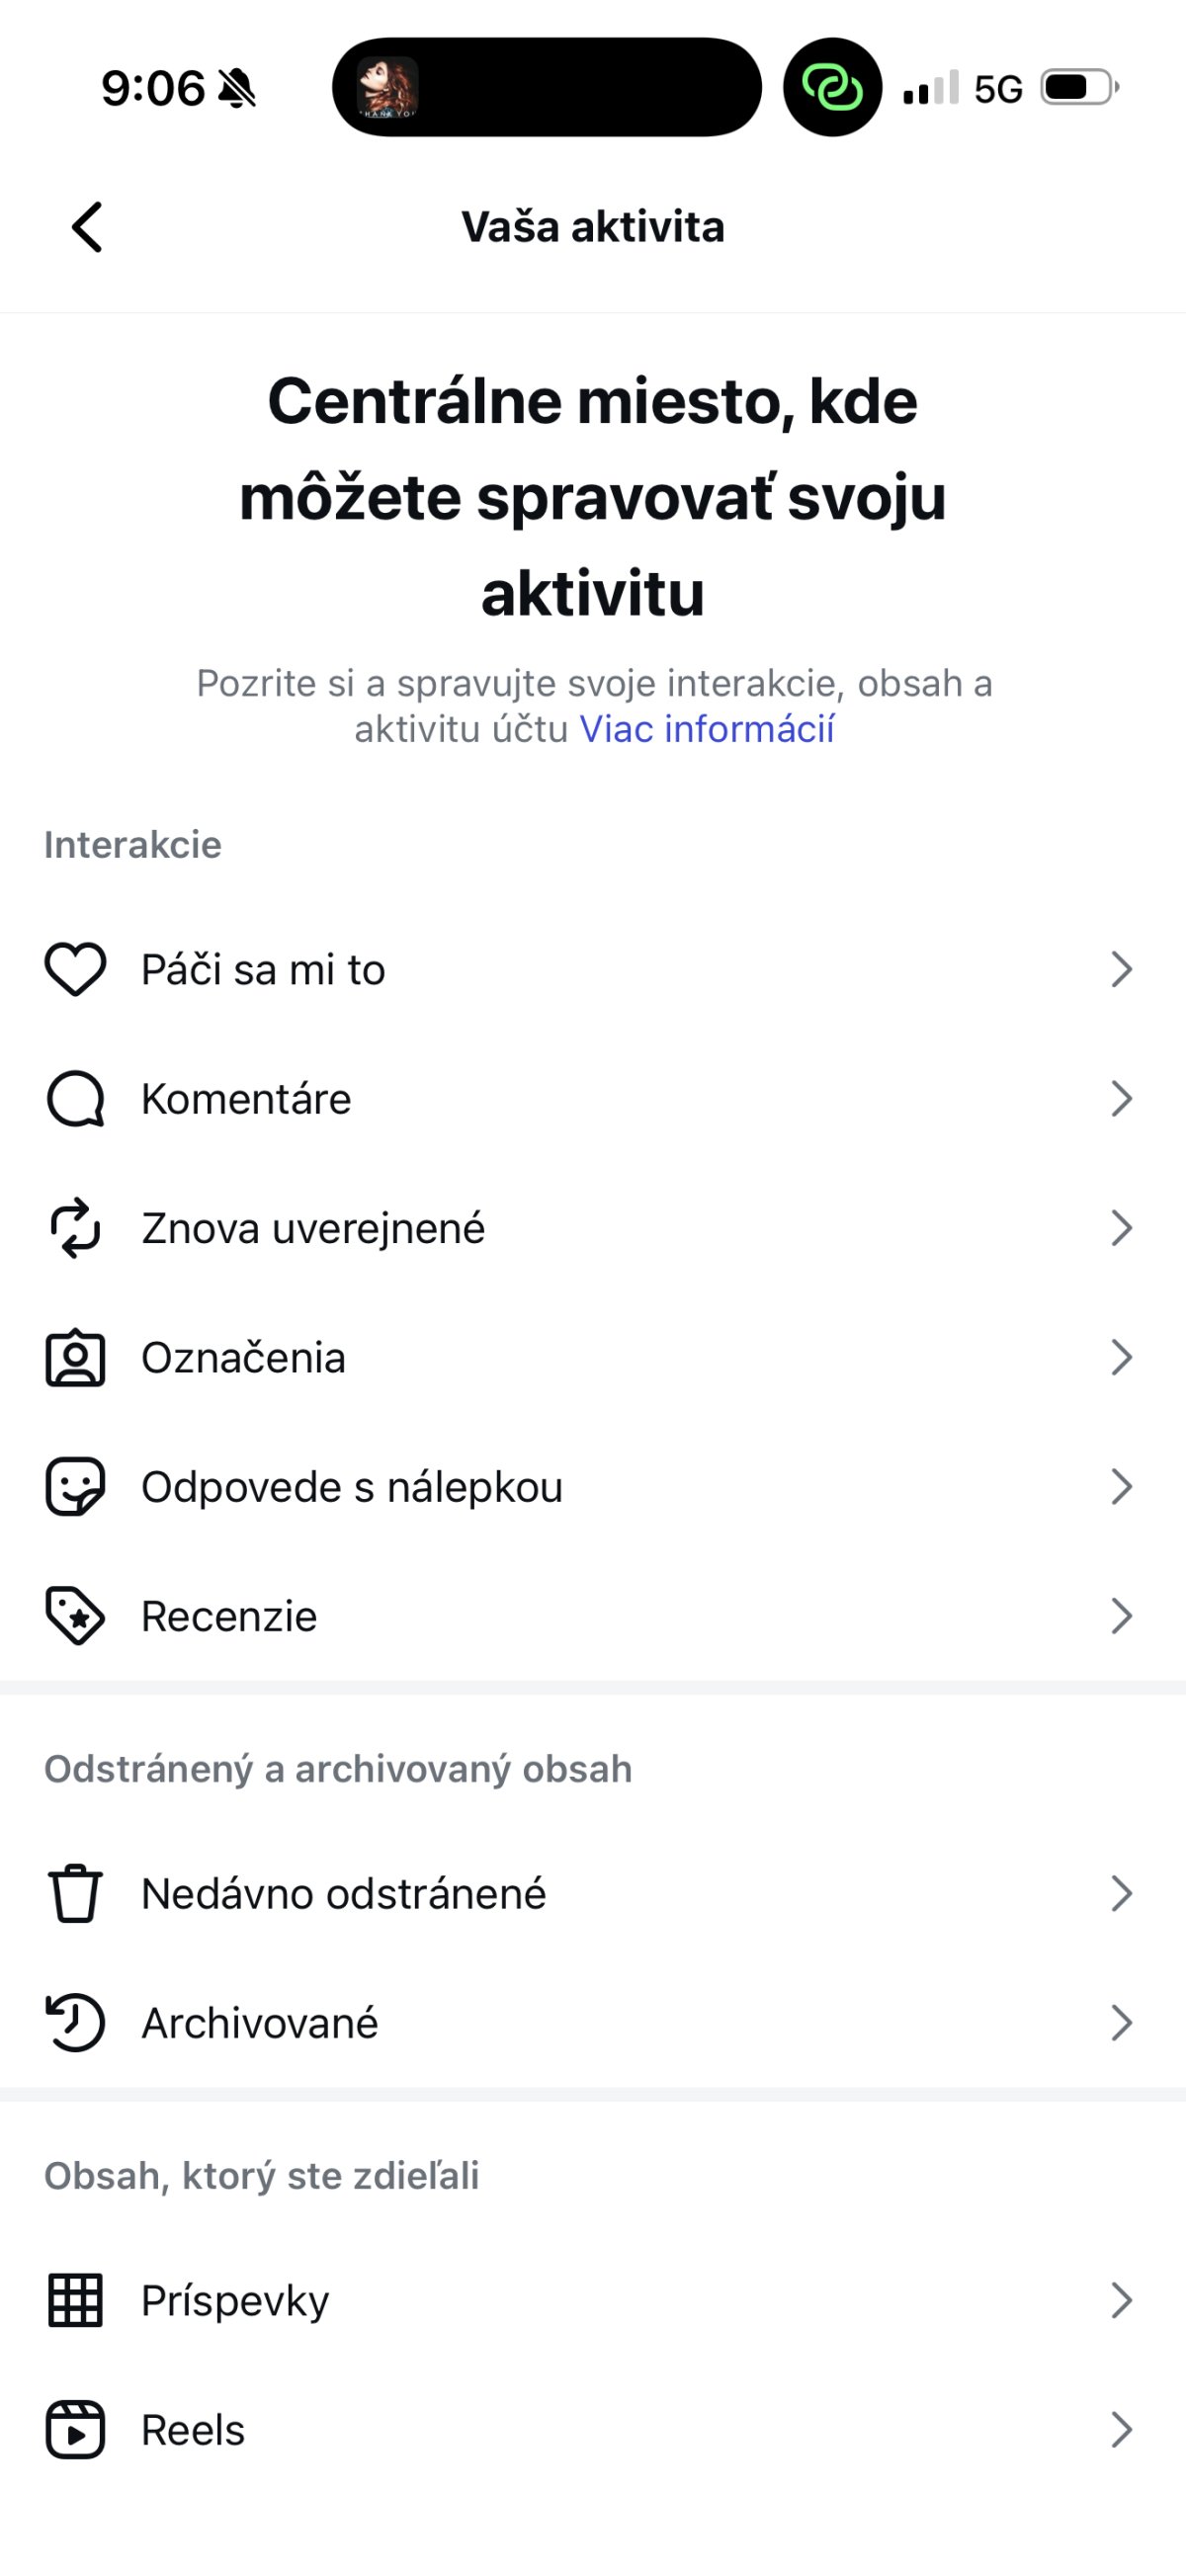Open the Znova uverejnené menu item
1186x2576 pixels.
(313, 1228)
